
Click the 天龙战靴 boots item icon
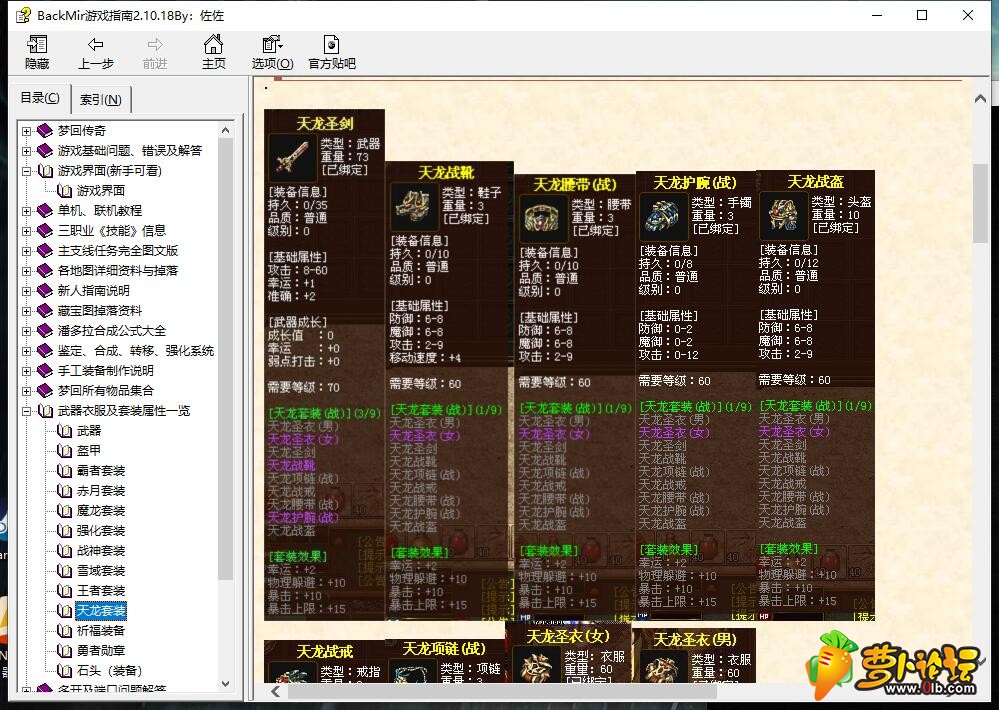(x=414, y=206)
